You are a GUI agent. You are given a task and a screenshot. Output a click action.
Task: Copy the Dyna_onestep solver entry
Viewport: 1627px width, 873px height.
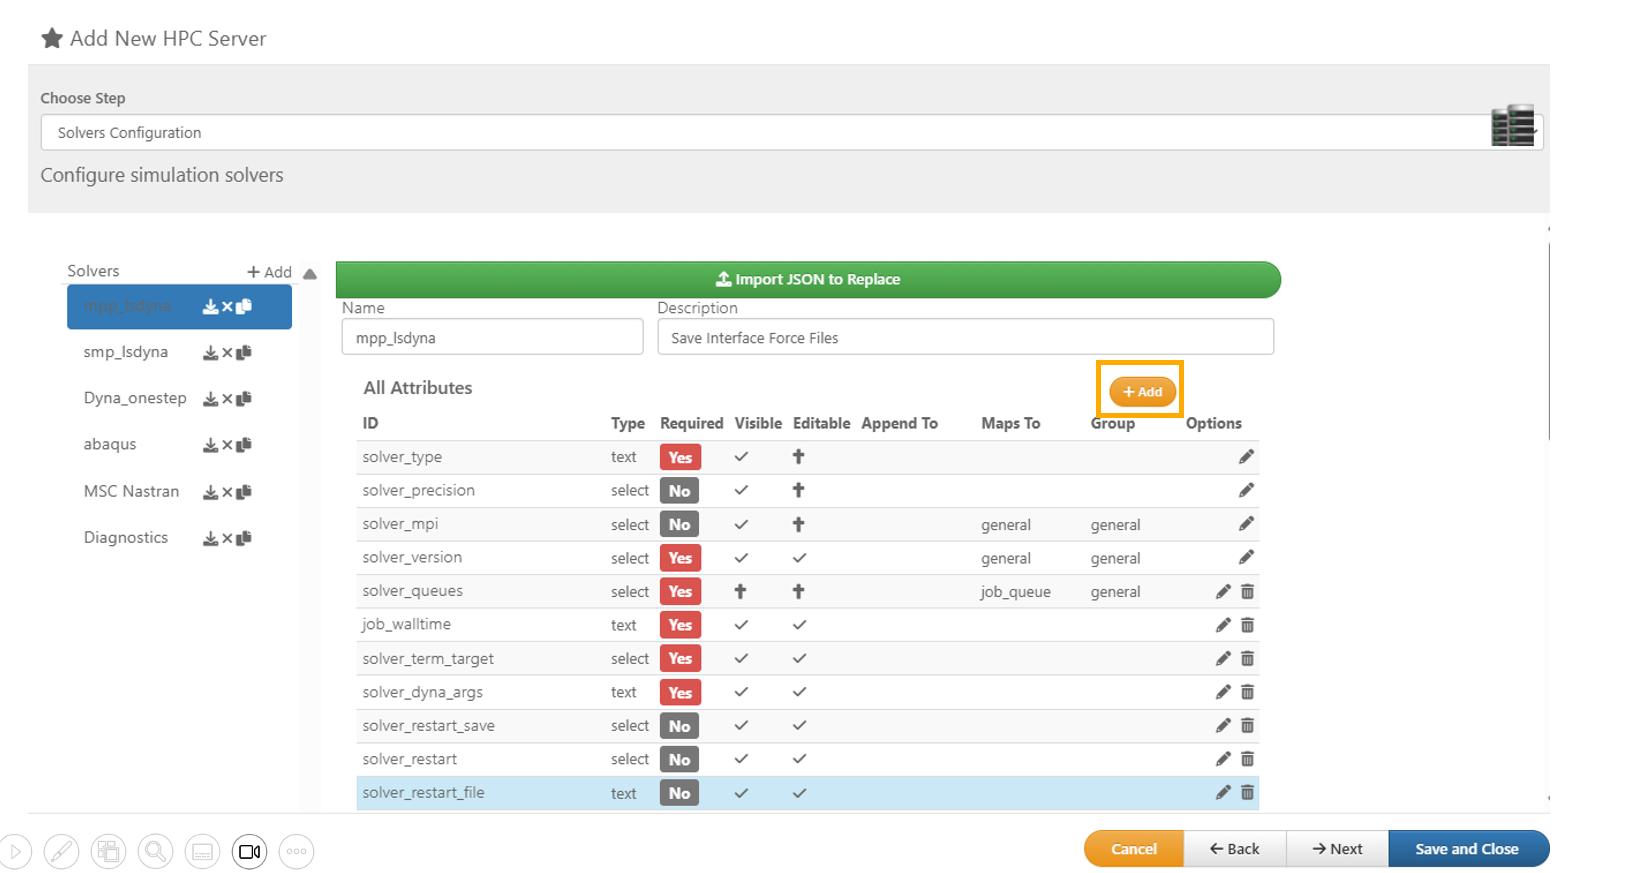244,399
